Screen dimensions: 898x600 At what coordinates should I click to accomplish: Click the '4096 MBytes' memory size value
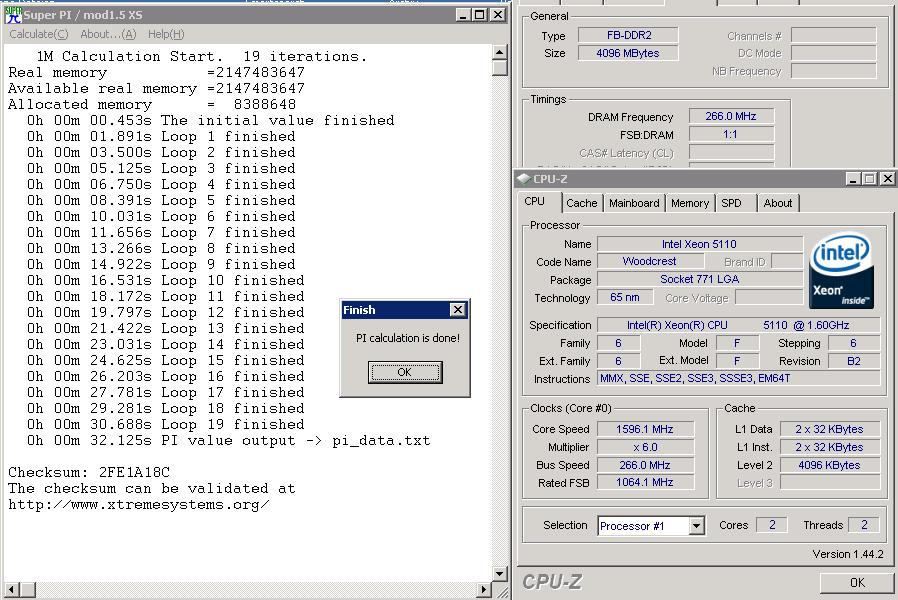coord(628,53)
